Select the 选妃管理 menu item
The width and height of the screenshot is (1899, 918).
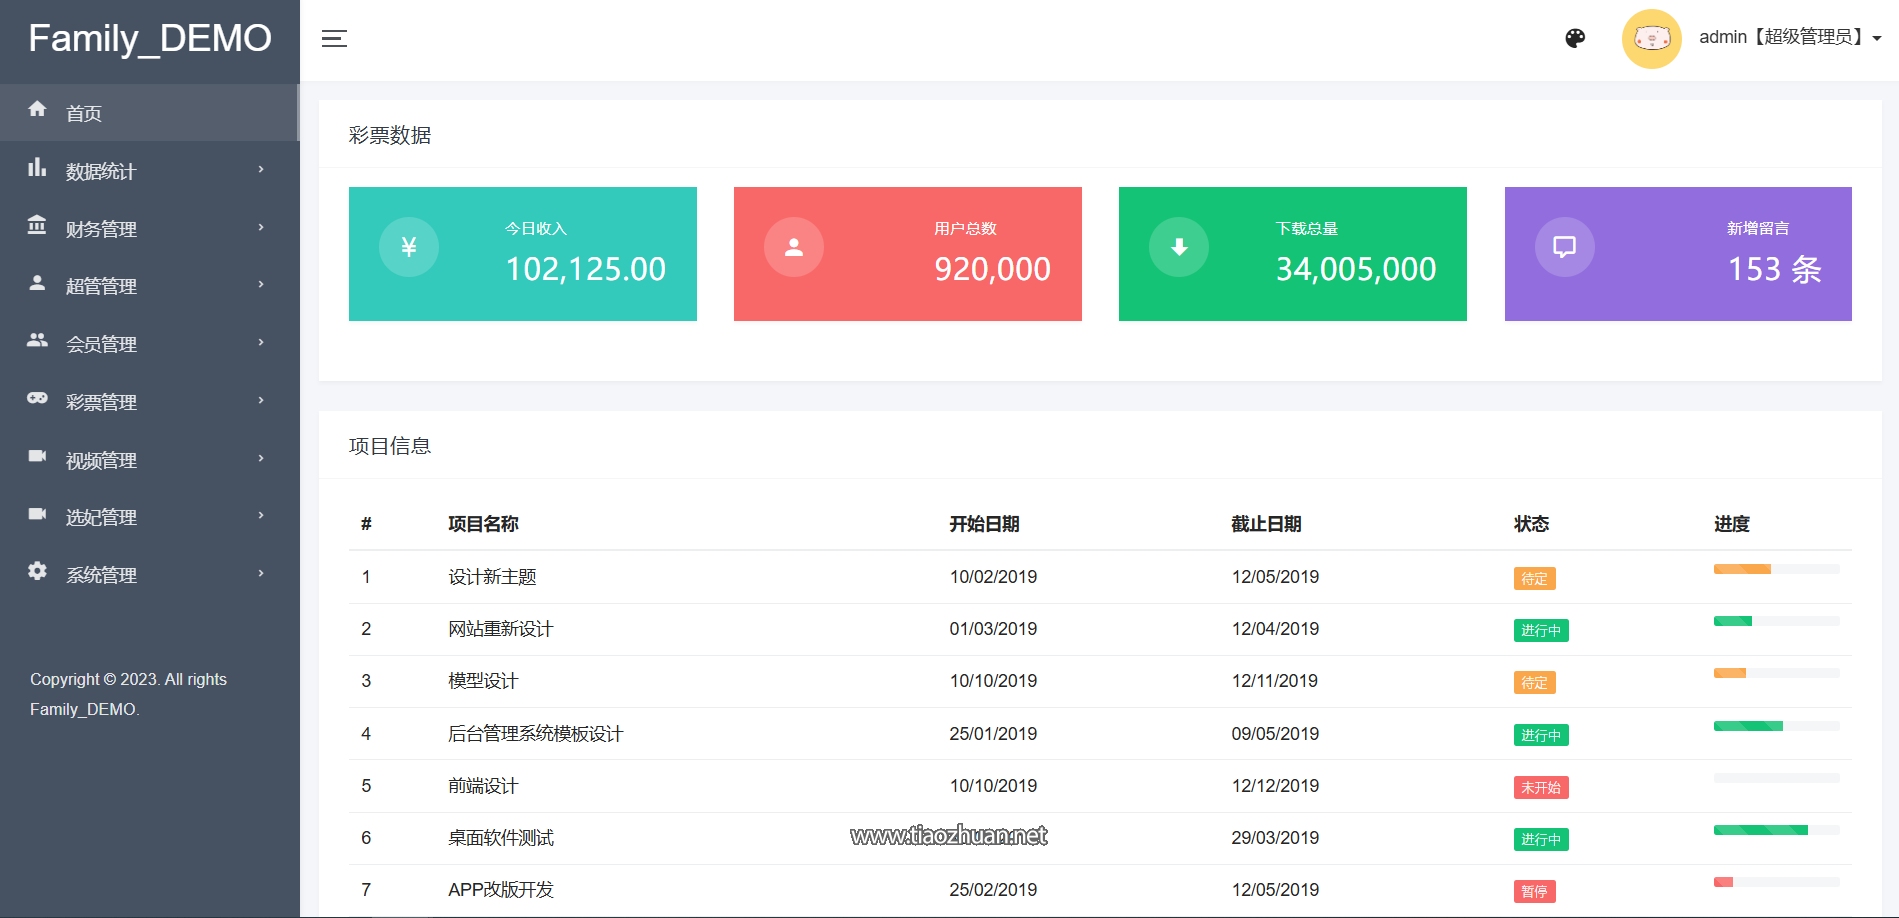click(101, 517)
